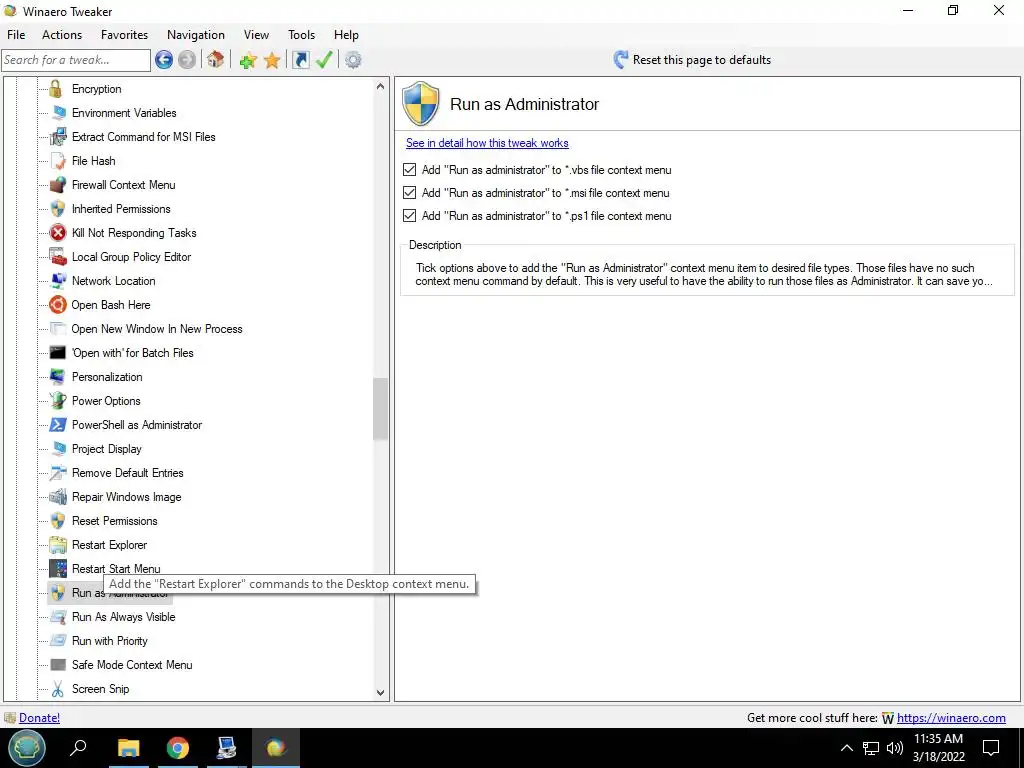Click the Power Options icon

pos(58,401)
